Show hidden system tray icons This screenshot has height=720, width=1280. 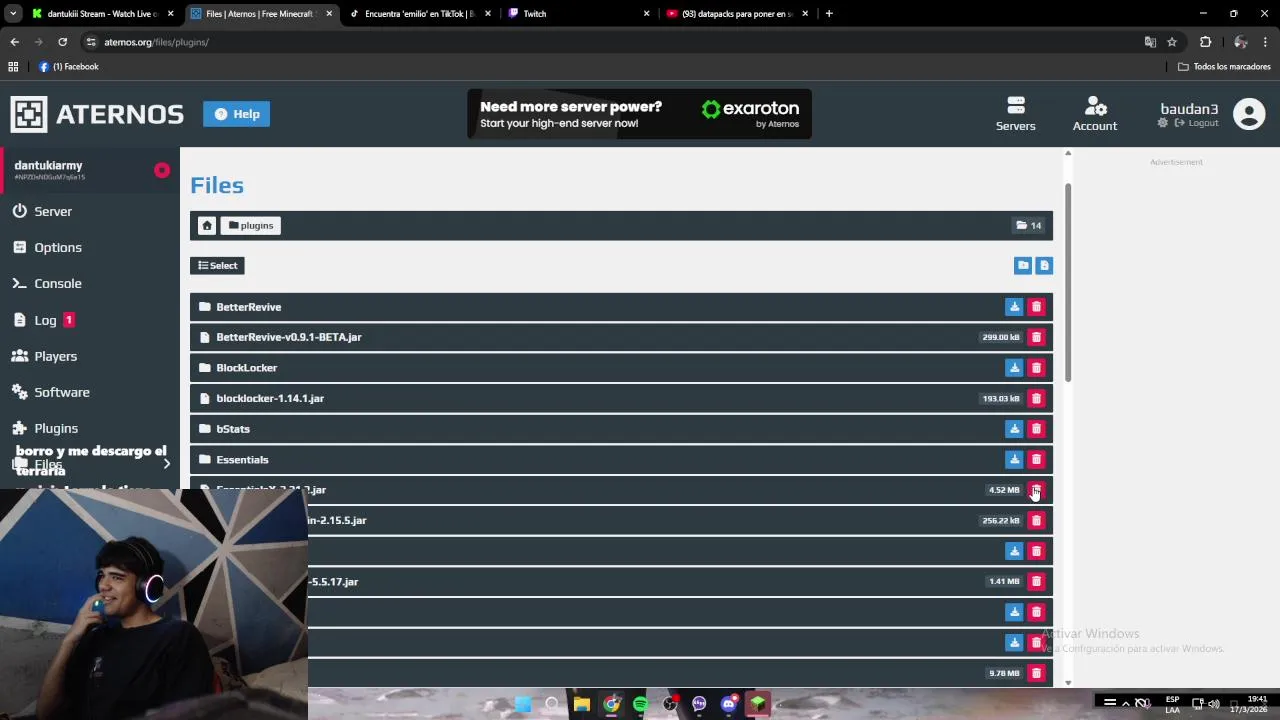point(1125,703)
